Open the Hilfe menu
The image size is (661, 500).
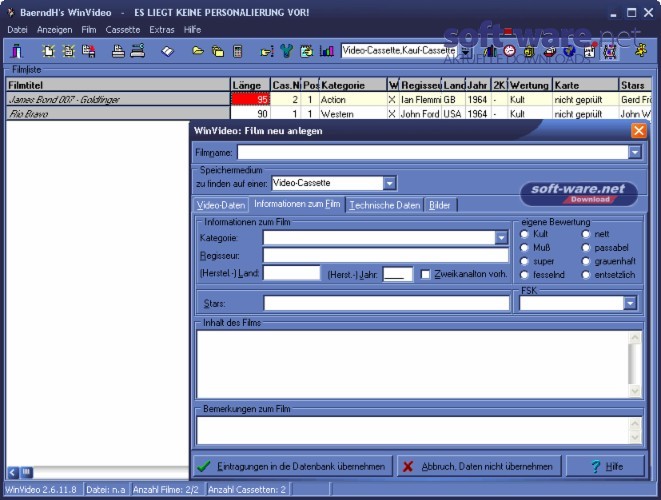coord(192,30)
